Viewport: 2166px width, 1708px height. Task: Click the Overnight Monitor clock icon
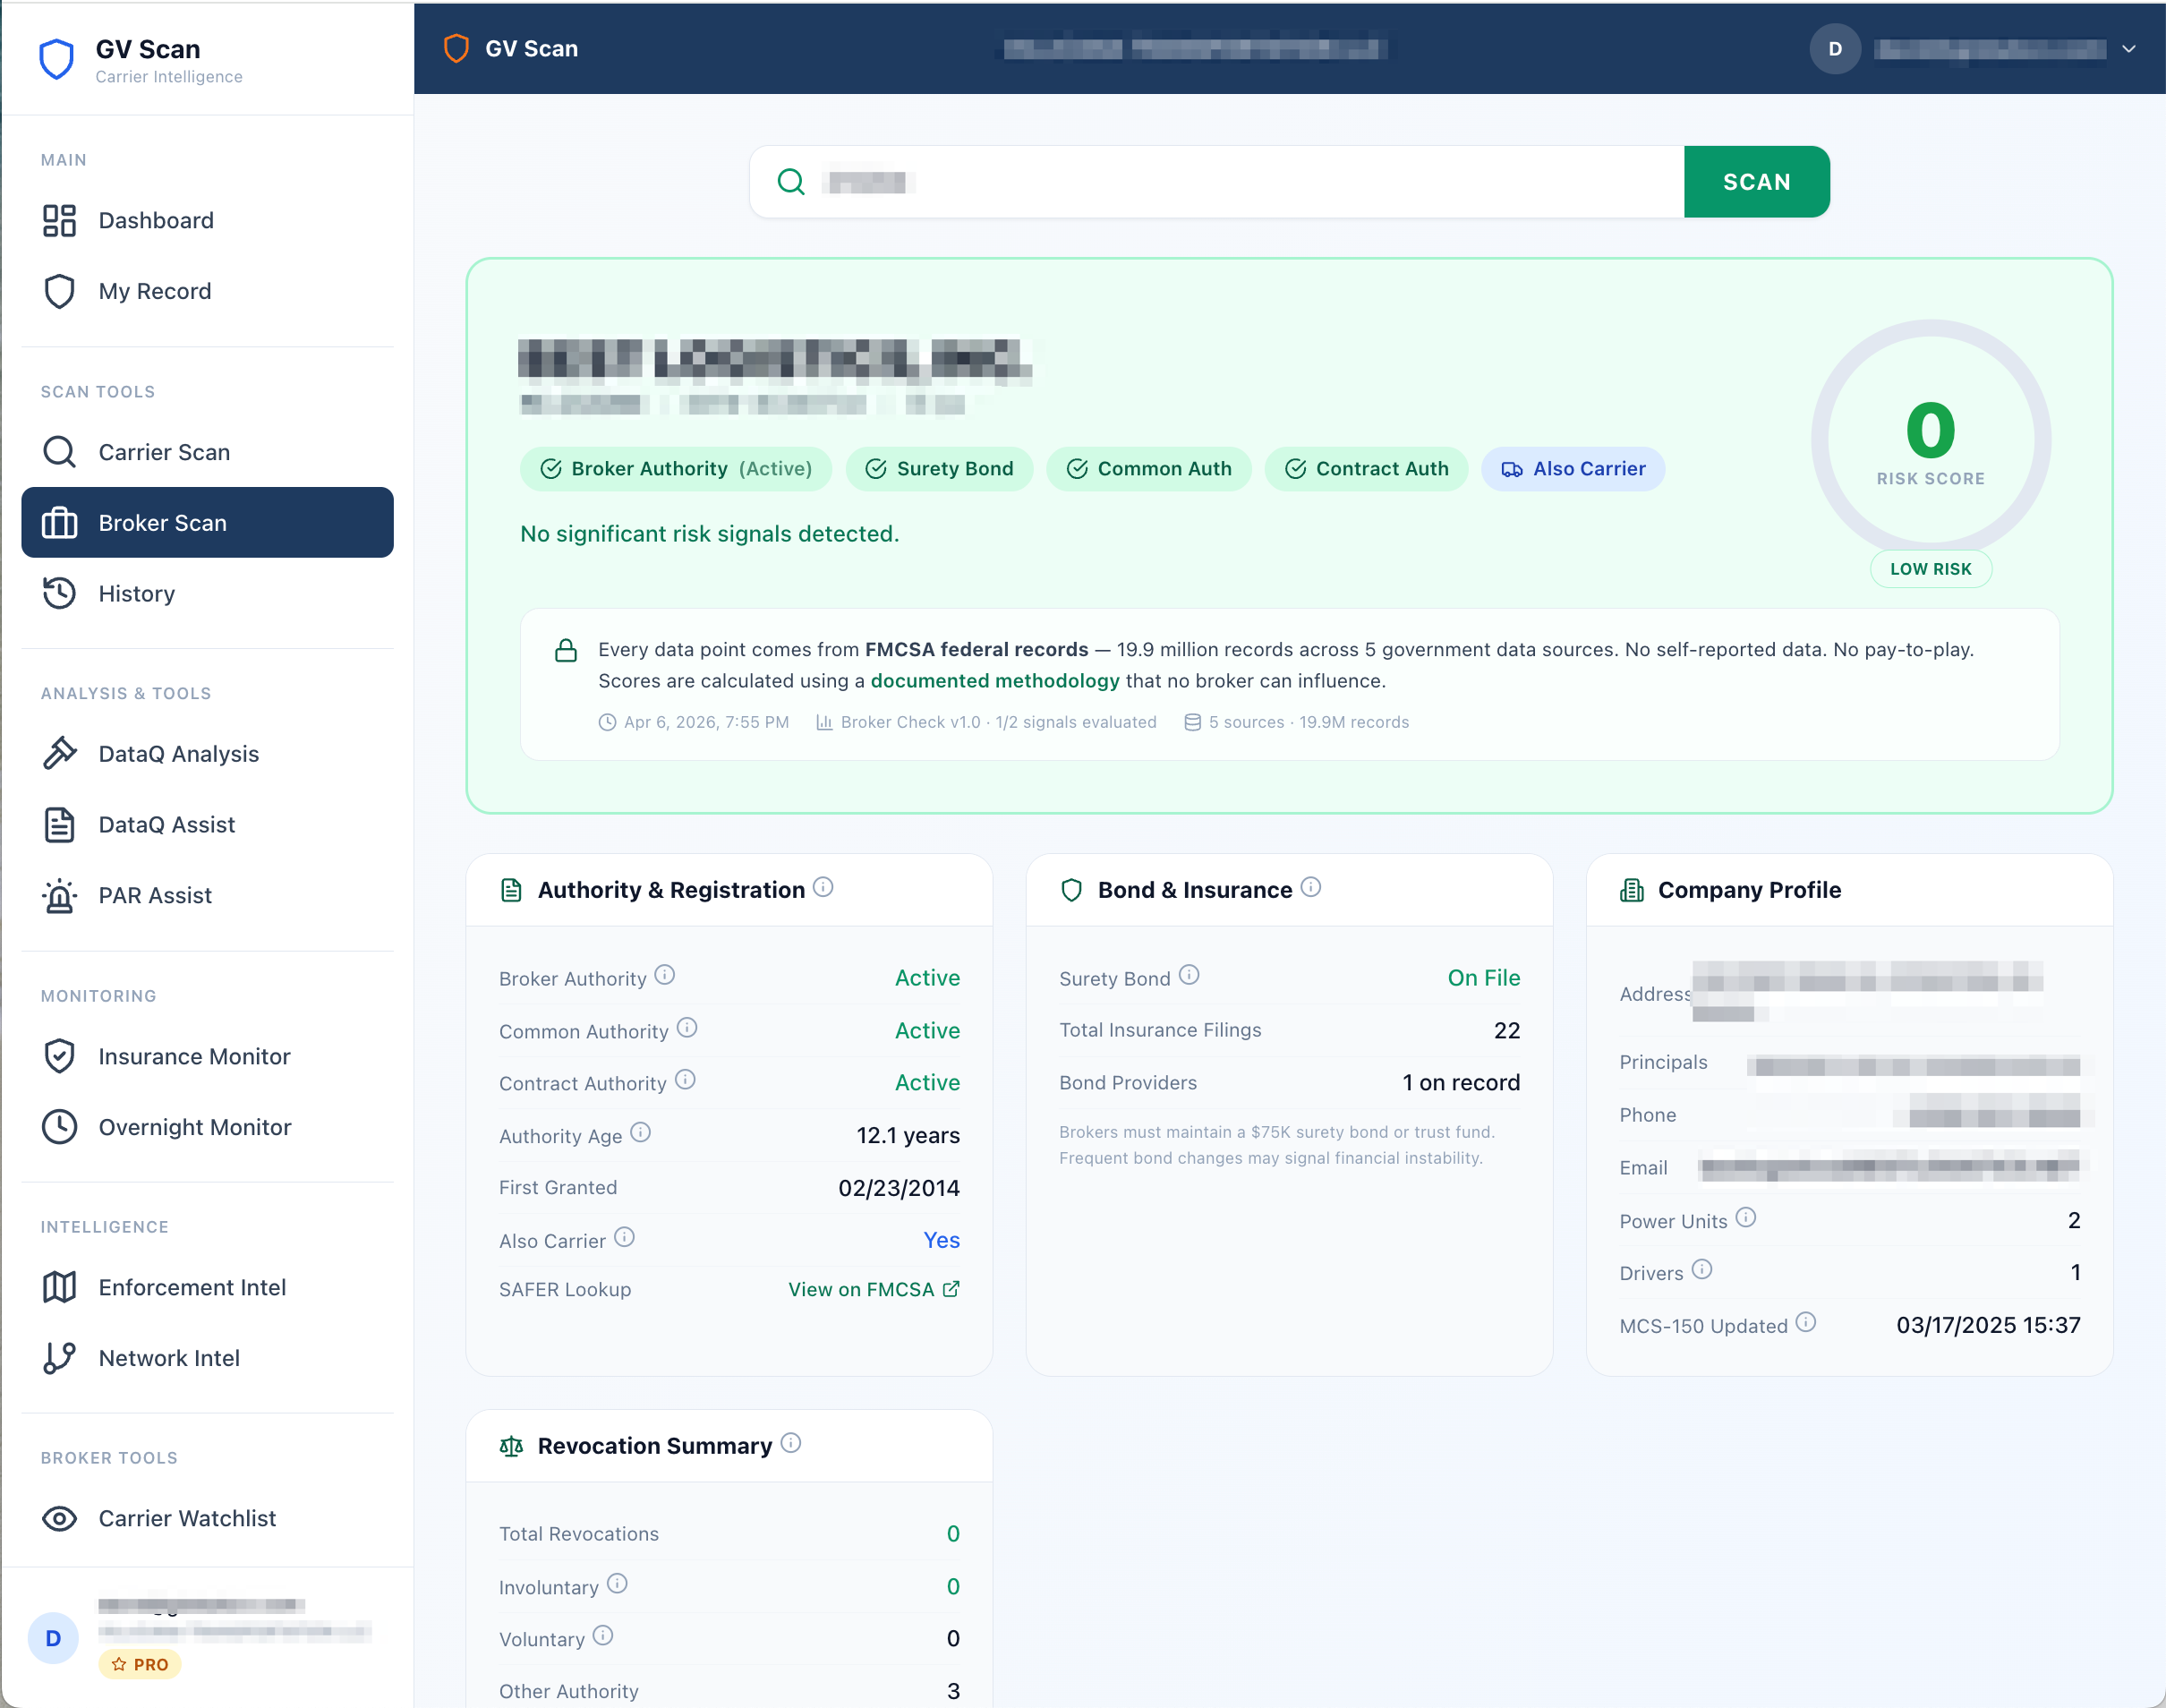click(x=59, y=1127)
